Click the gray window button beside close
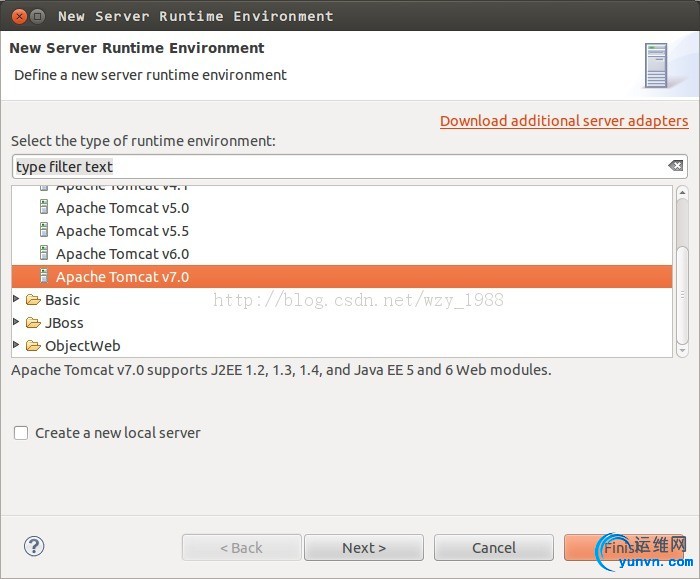700x579 pixels. [x=38, y=17]
